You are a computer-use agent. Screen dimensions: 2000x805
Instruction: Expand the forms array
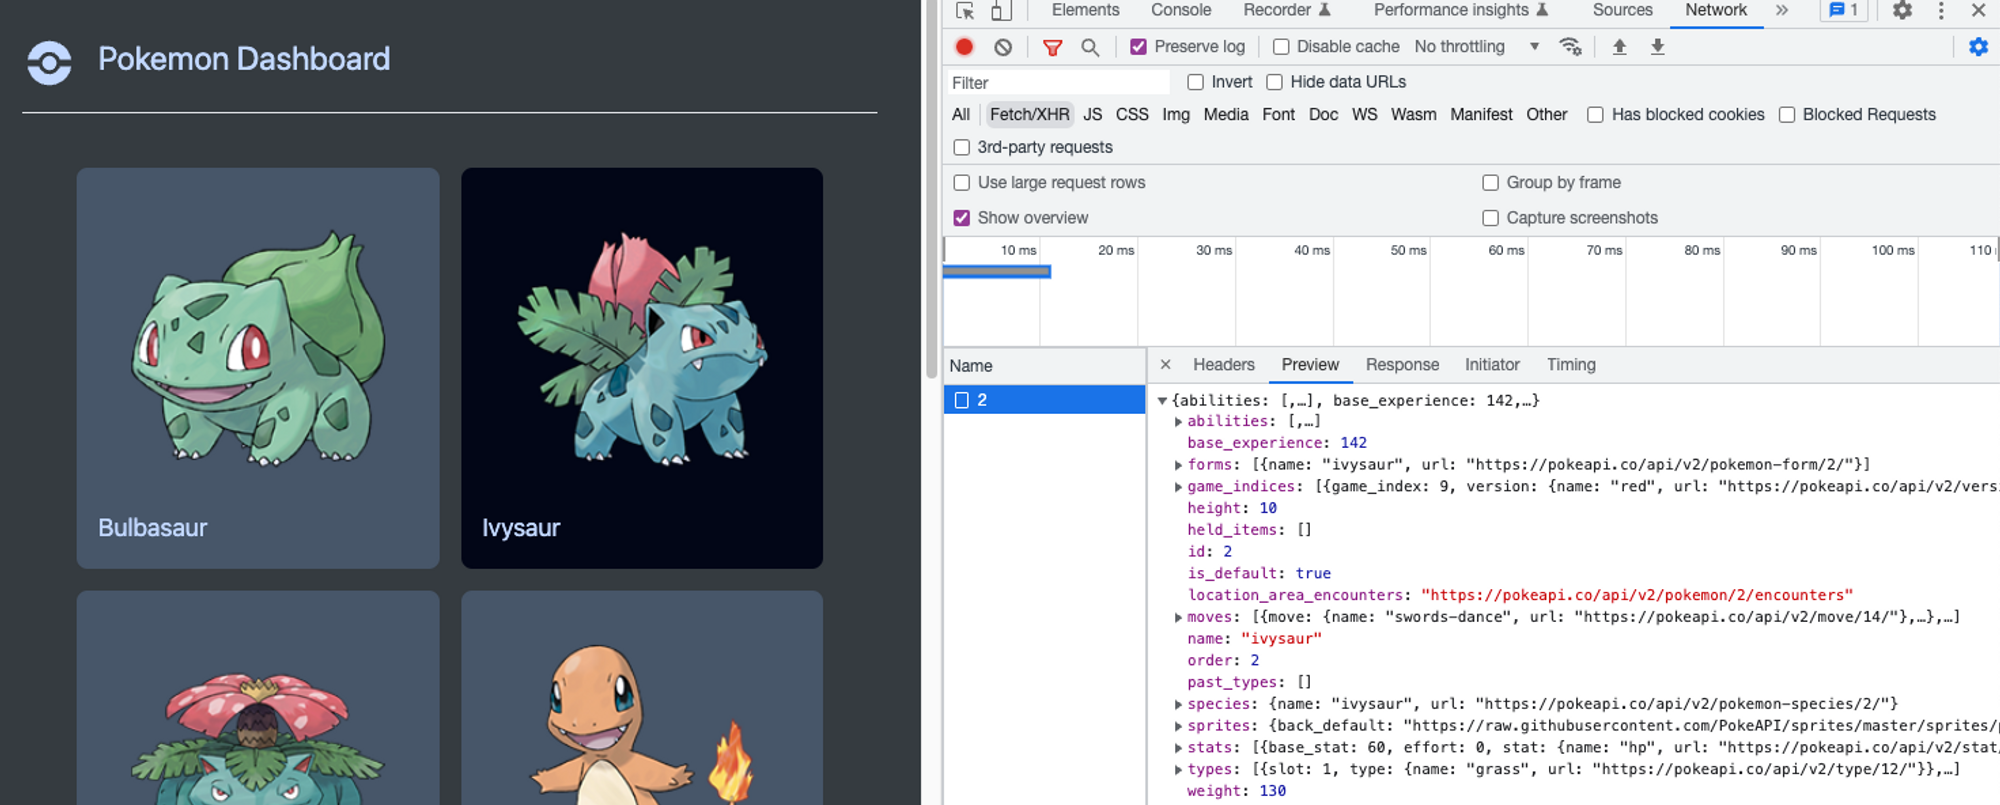tap(1178, 465)
